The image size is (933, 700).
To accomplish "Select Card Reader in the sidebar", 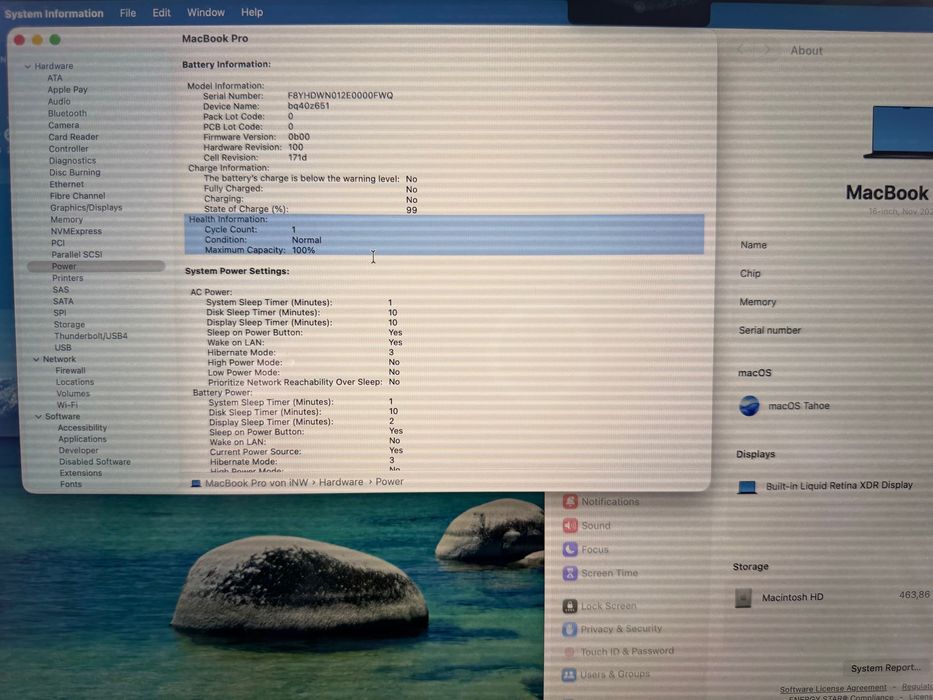I will (73, 137).
